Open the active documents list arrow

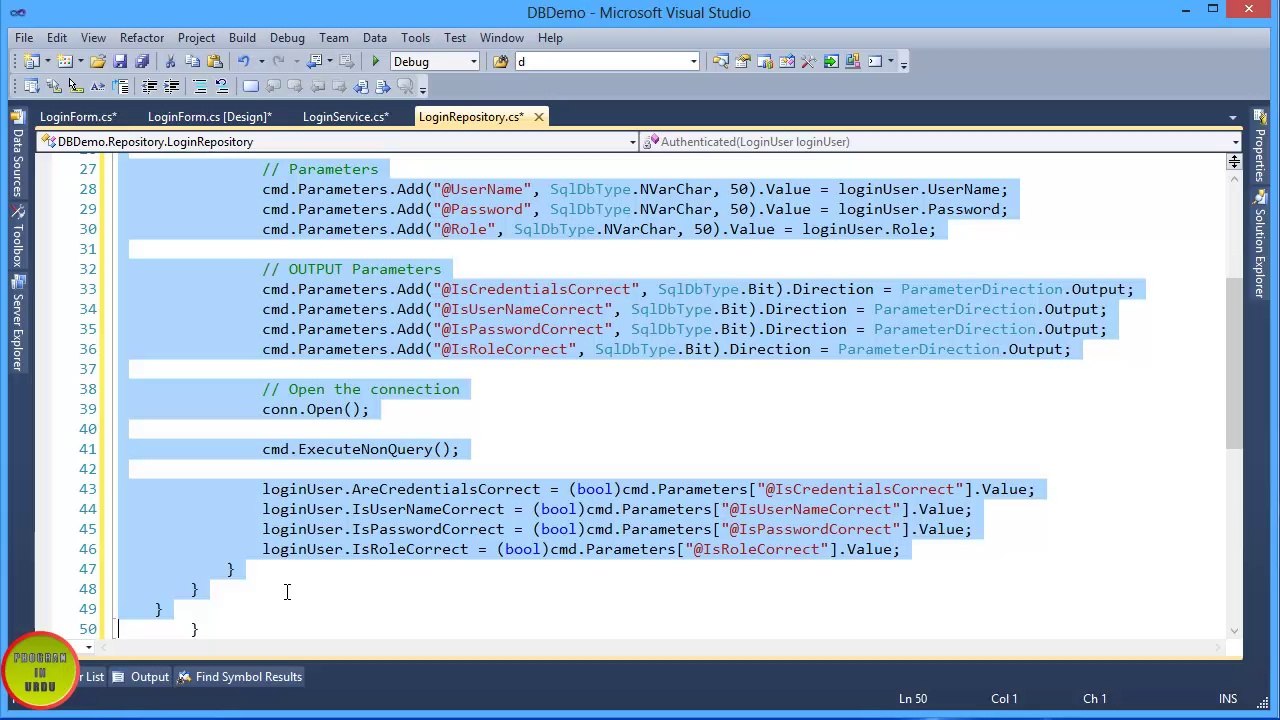click(x=1232, y=117)
